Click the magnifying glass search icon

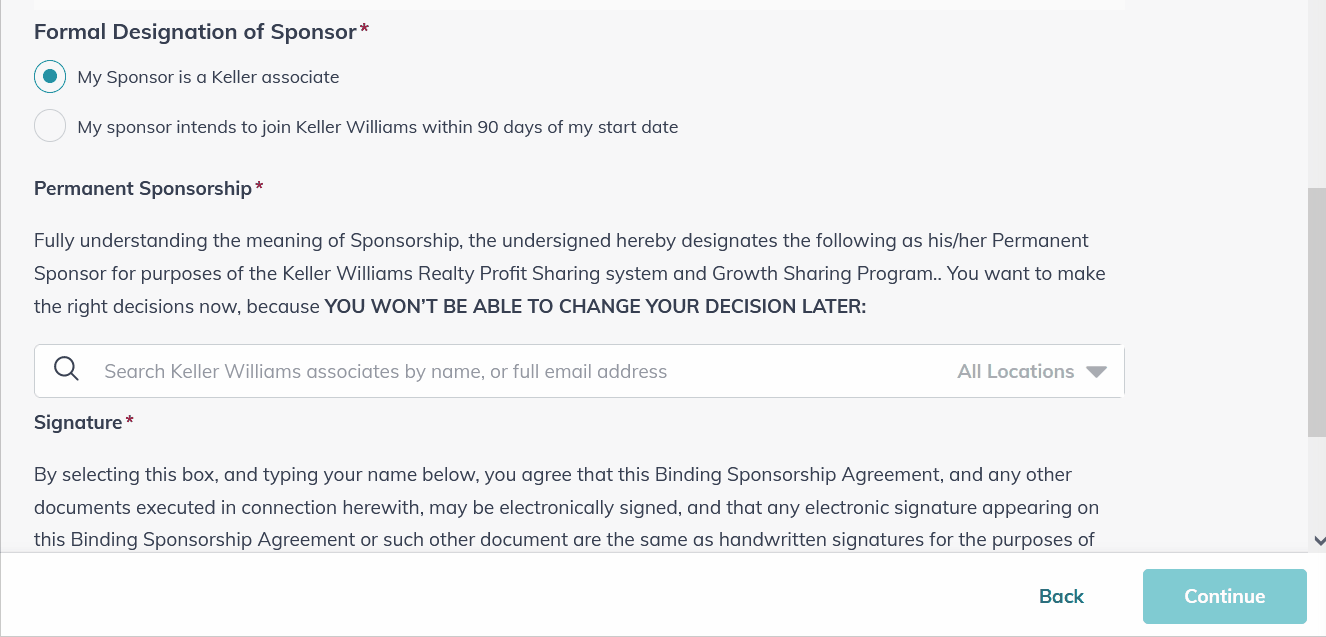click(x=66, y=368)
